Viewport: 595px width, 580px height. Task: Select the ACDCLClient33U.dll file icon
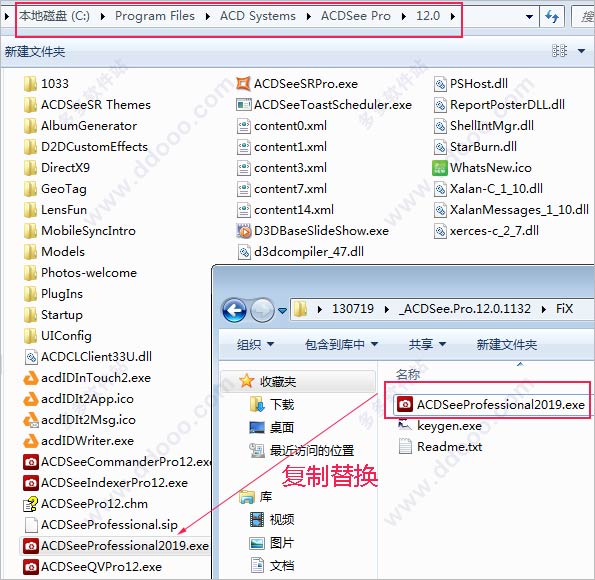click(x=31, y=357)
